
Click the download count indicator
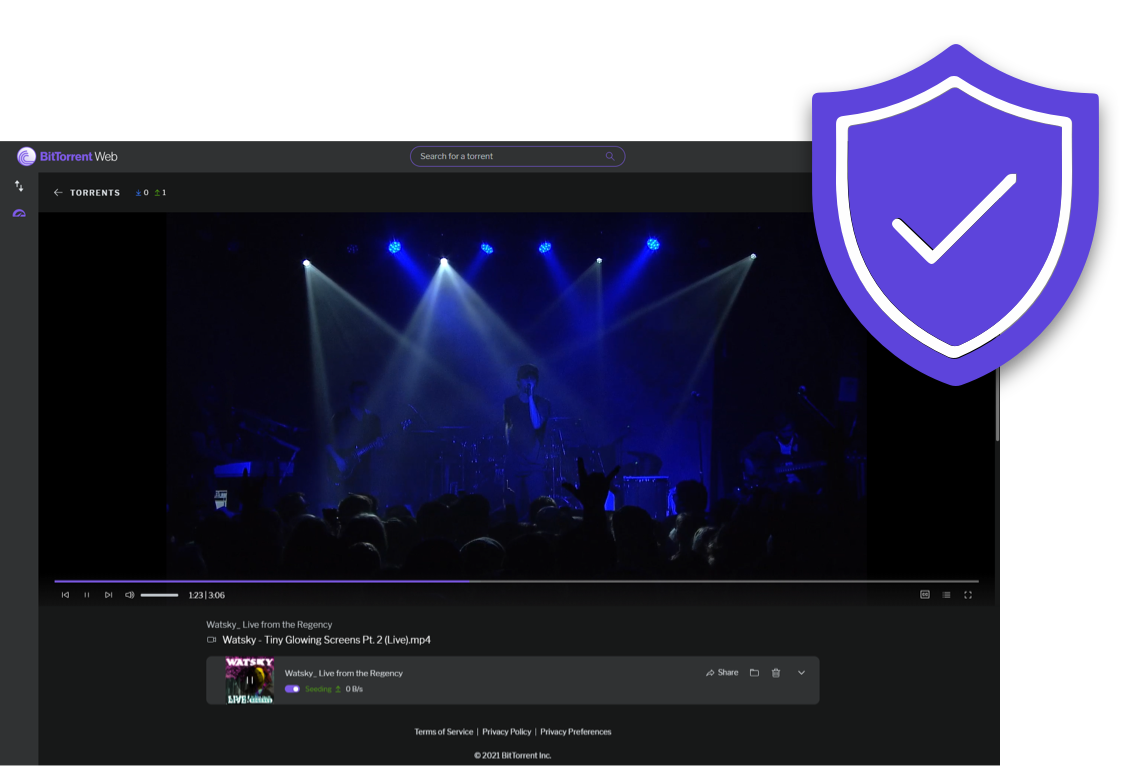[x=142, y=193]
